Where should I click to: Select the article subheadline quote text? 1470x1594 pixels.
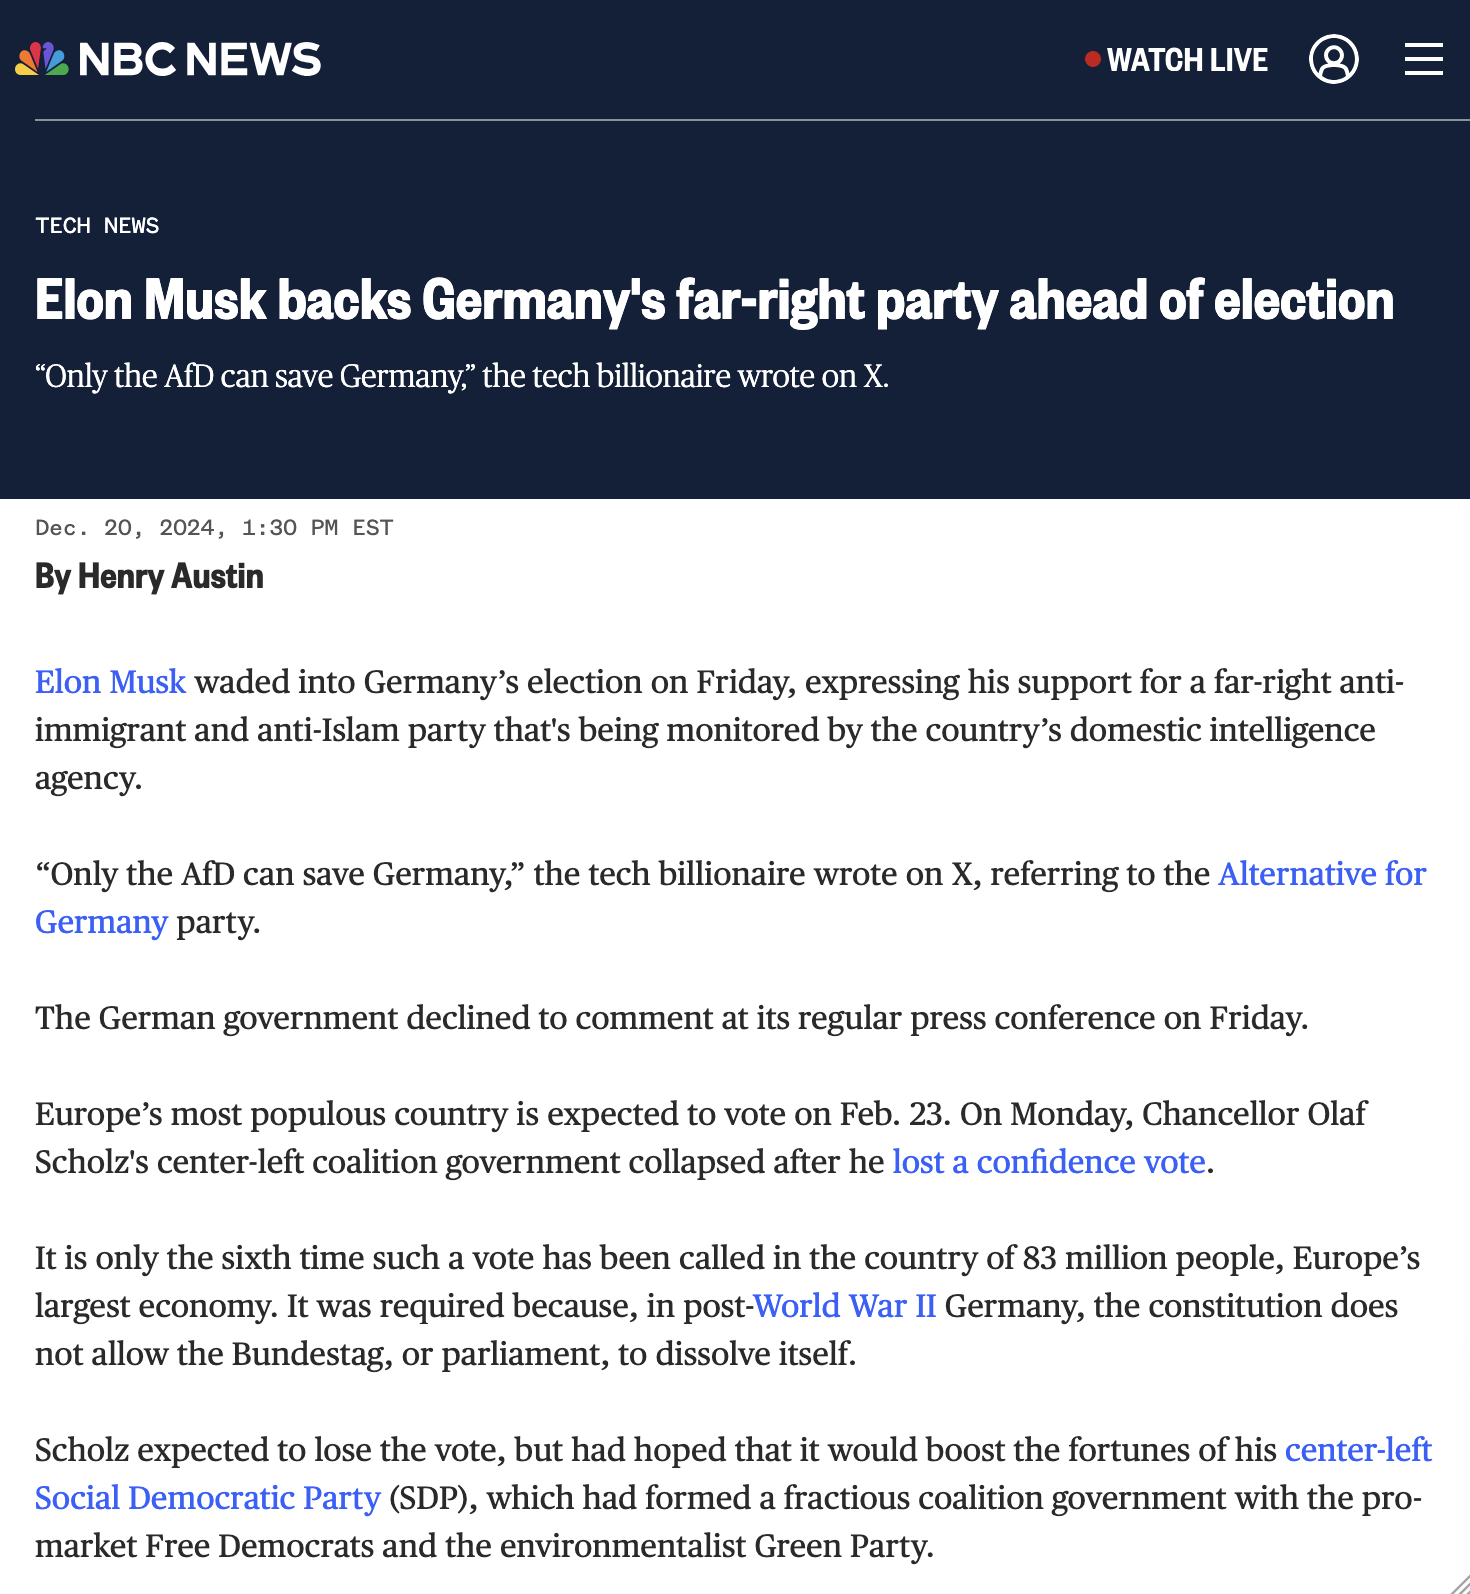pyautogui.click(x=462, y=377)
